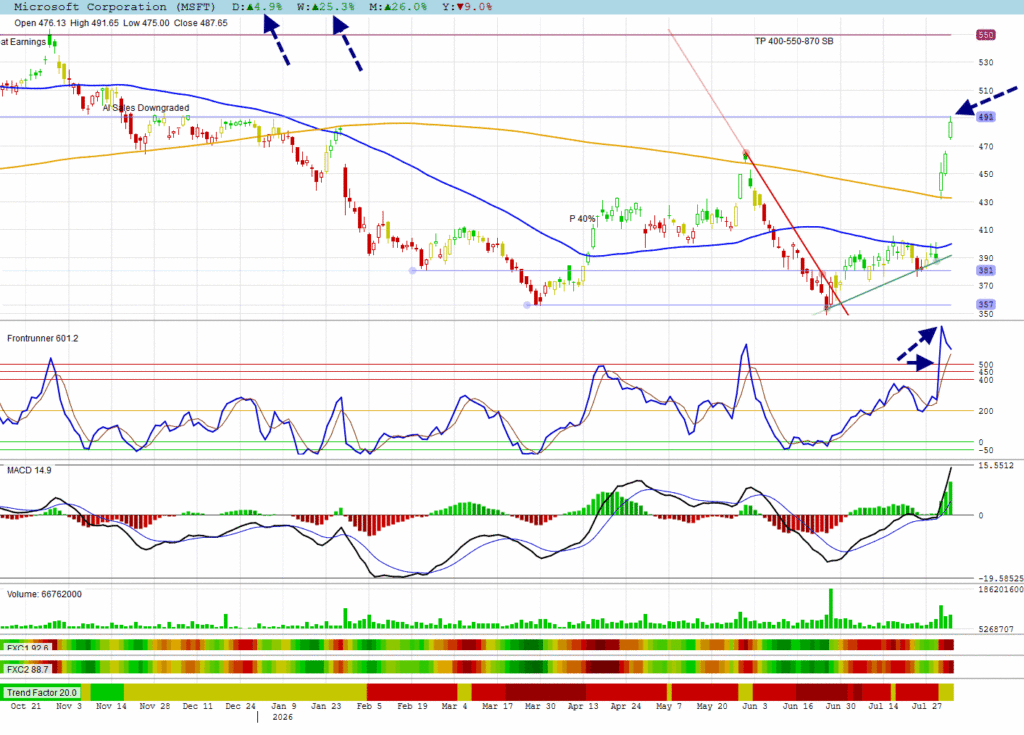The image size is (1024, 735).
Task: Click the Earnings annotation label
Action: (x=24, y=42)
